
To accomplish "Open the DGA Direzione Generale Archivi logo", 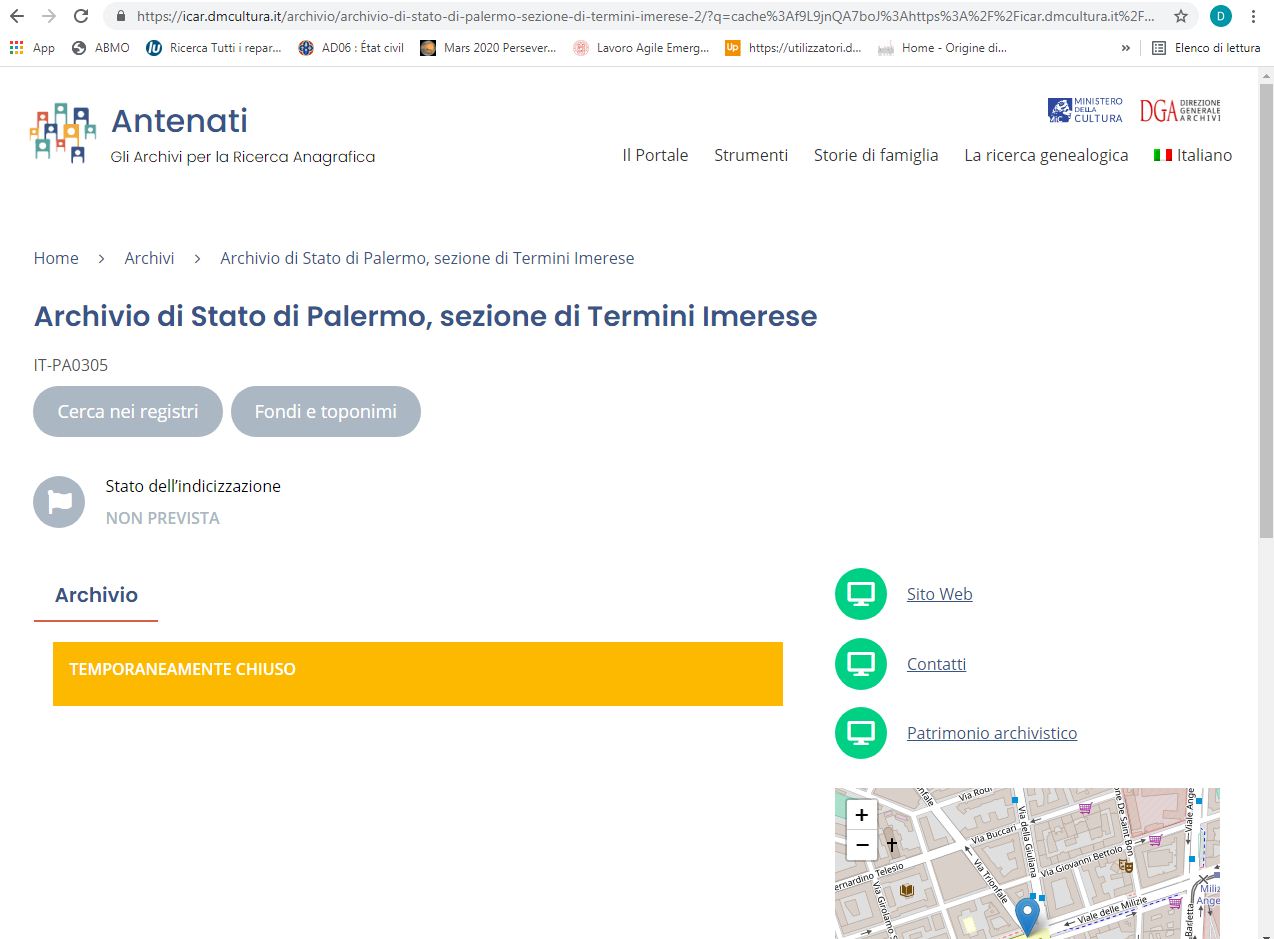I will point(1180,110).
